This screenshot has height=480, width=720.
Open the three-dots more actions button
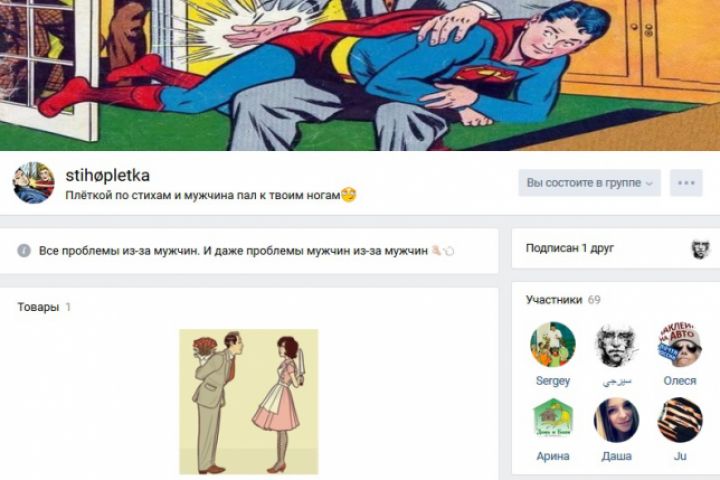pyautogui.click(x=686, y=183)
